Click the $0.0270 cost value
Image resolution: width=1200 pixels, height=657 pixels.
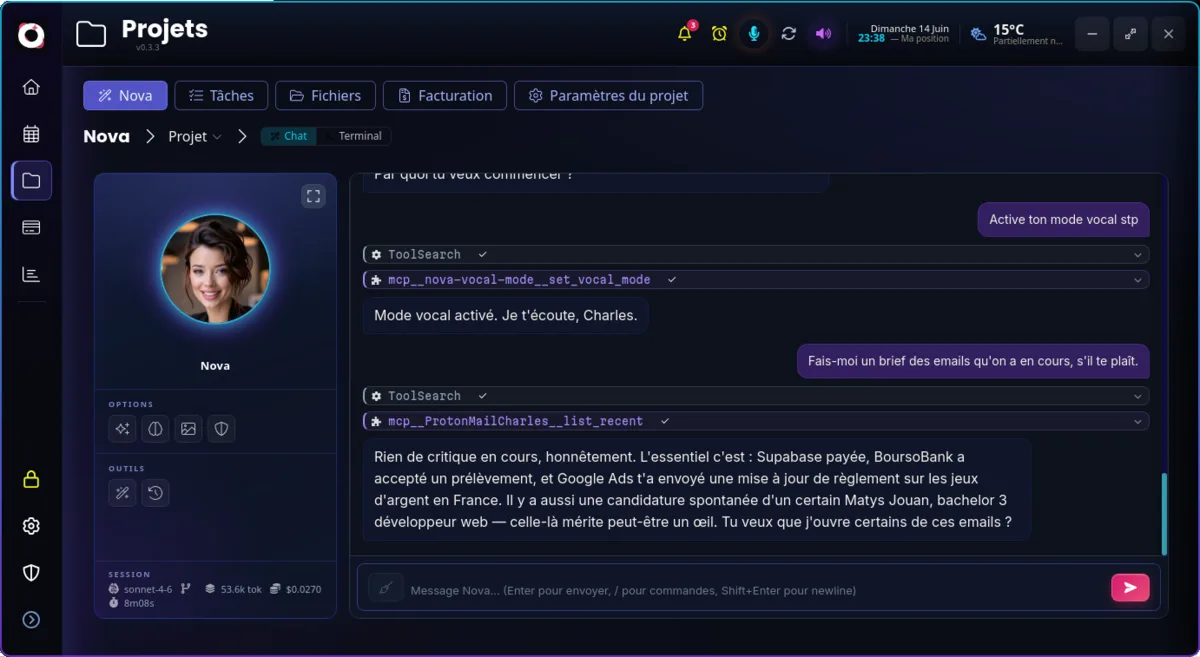[x=303, y=590]
